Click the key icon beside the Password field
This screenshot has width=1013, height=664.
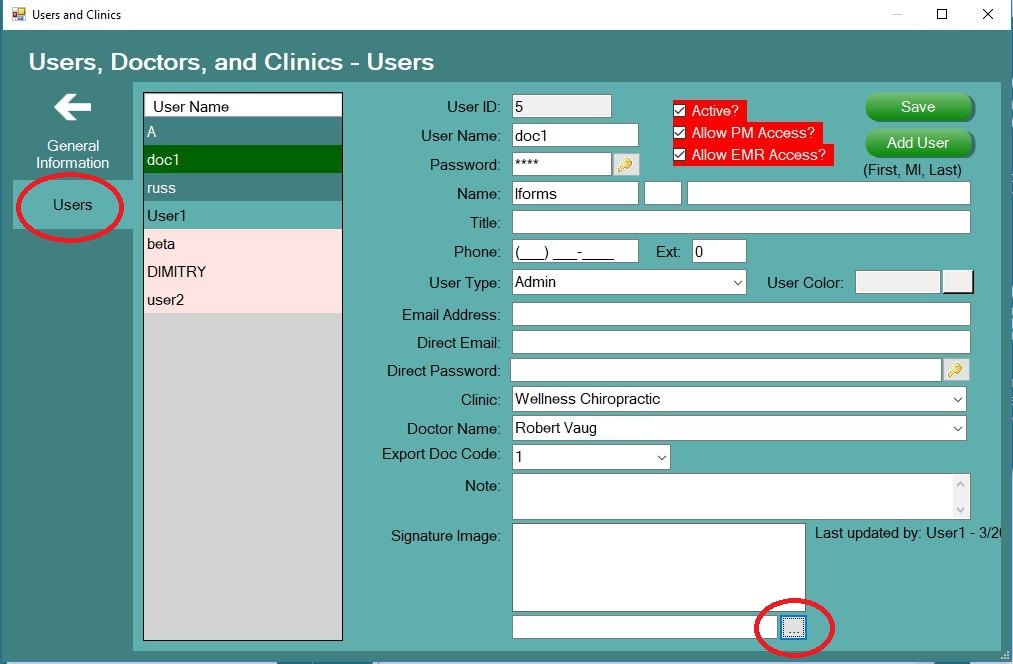coord(625,164)
